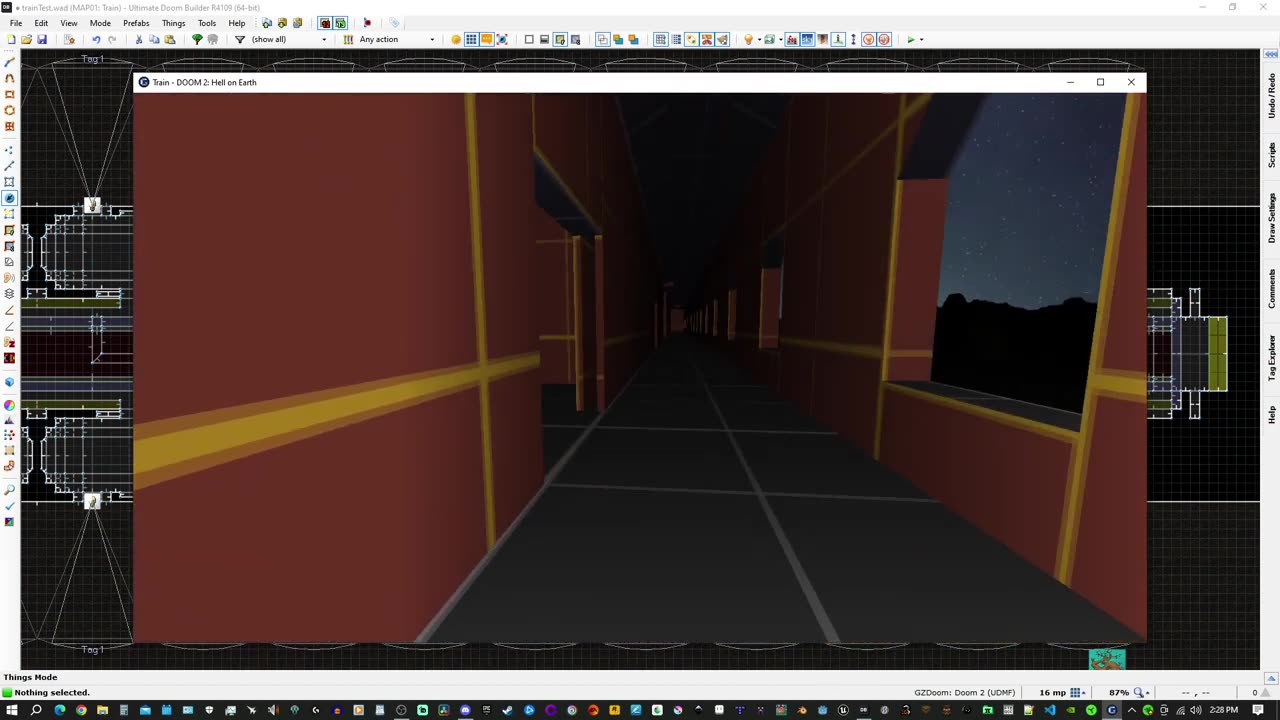Select the Draw Grid tool
Image resolution: width=1280 pixels, height=720 pixels.
click(x=10, y=126)
